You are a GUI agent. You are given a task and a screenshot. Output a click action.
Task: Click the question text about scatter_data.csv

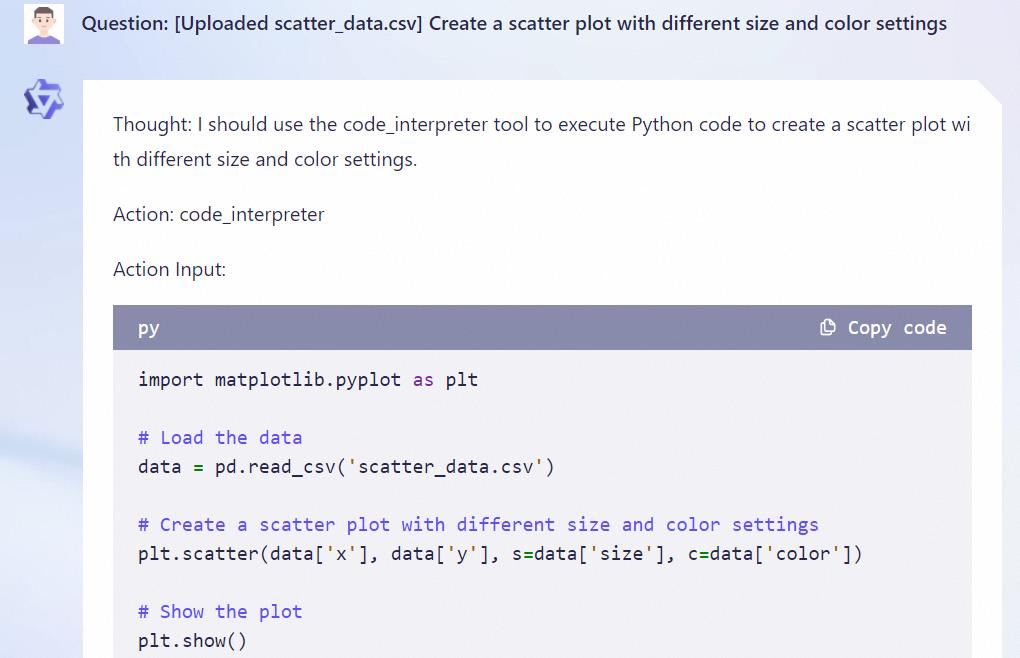tap(514, 24)
